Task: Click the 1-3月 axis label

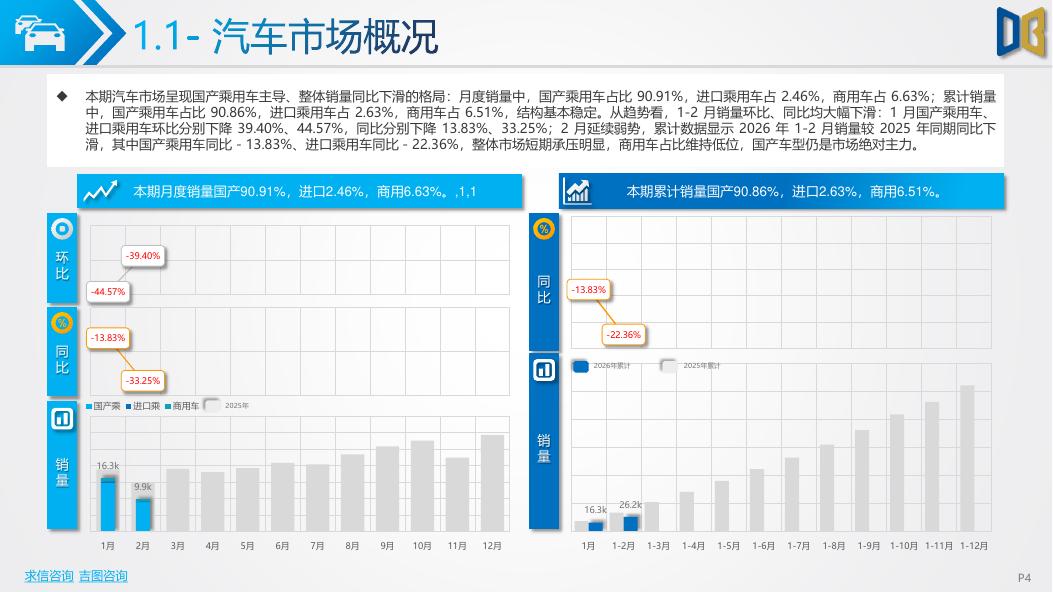Action: click(658, 546)
